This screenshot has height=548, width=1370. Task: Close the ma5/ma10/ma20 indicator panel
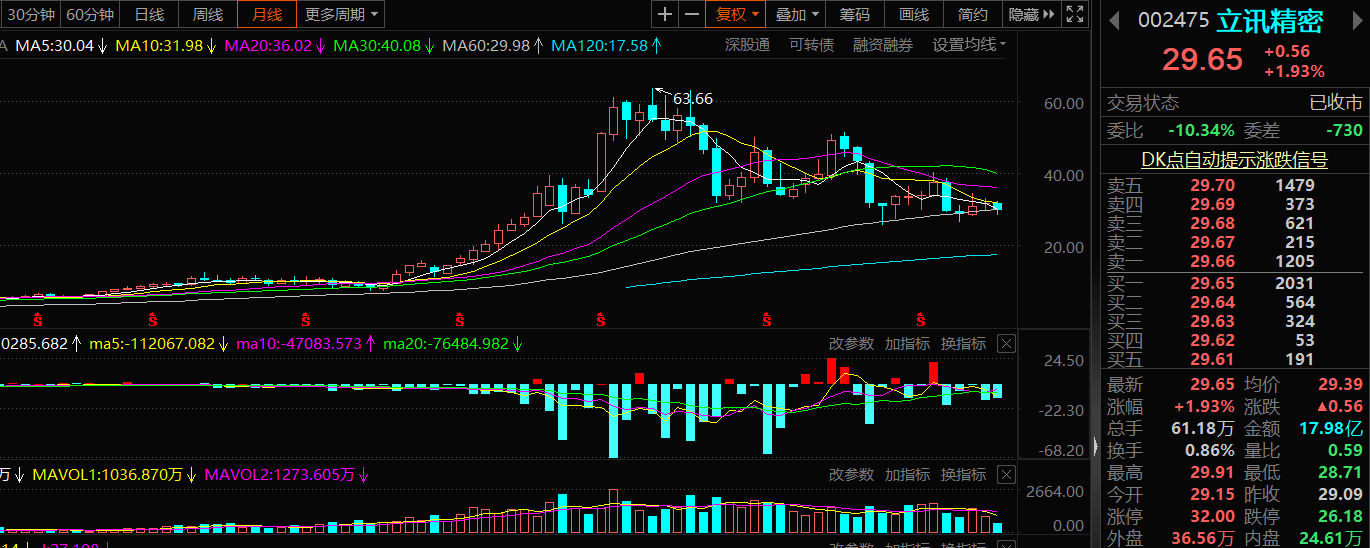[1006, 344]
